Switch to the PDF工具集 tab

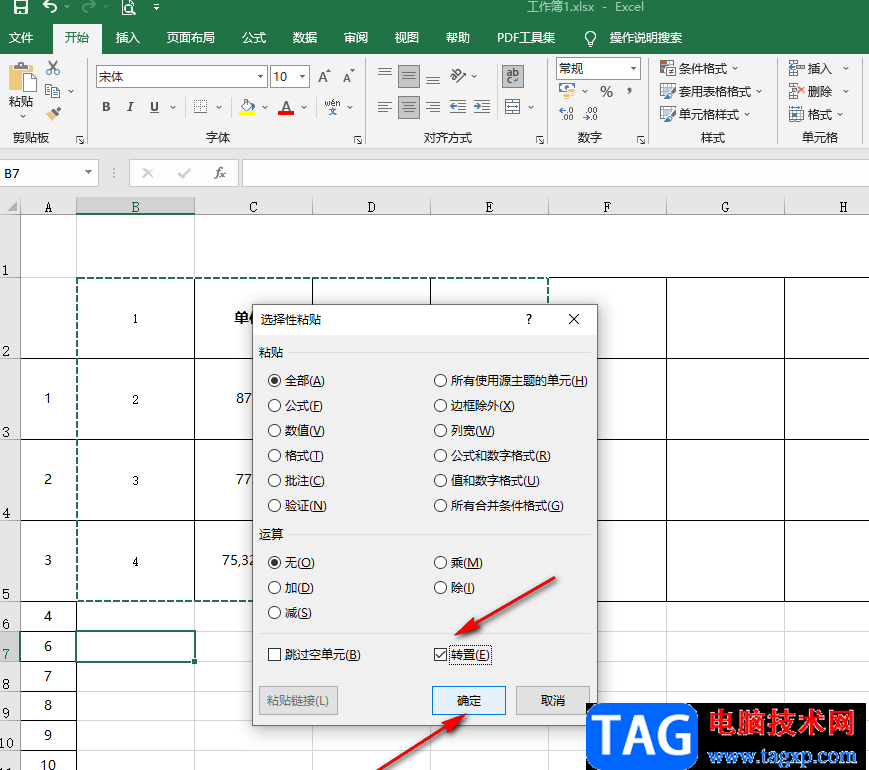tap(526, 38)
